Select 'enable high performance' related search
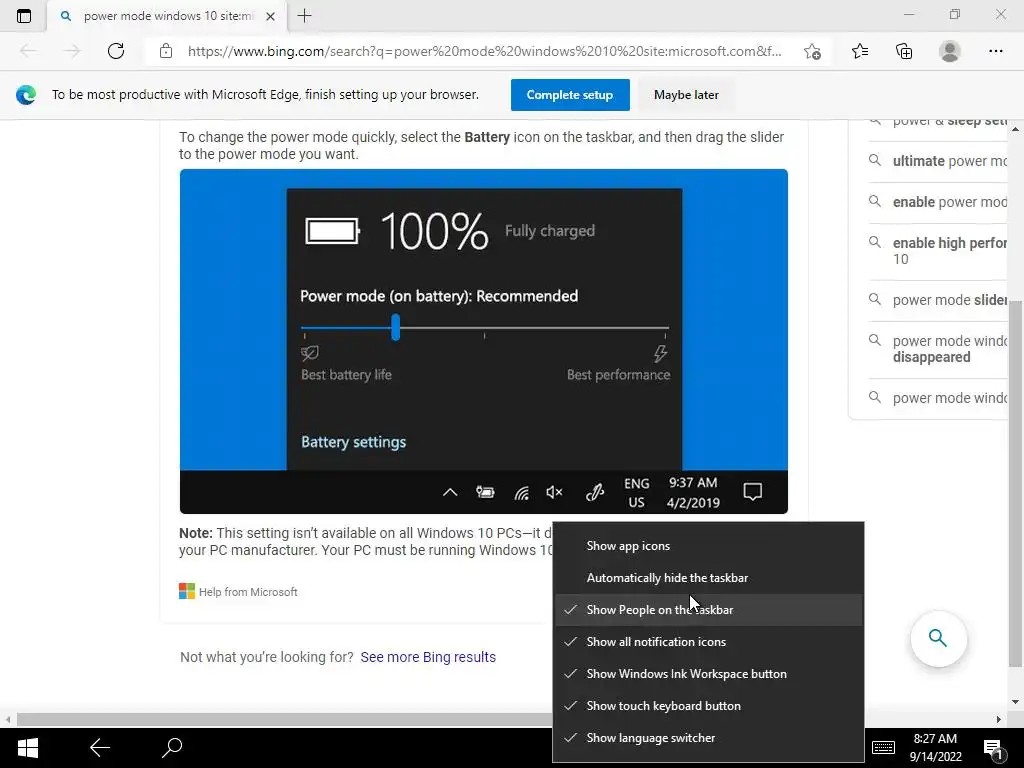Viewport: 1024px width, 768px height. coord(938,251)
